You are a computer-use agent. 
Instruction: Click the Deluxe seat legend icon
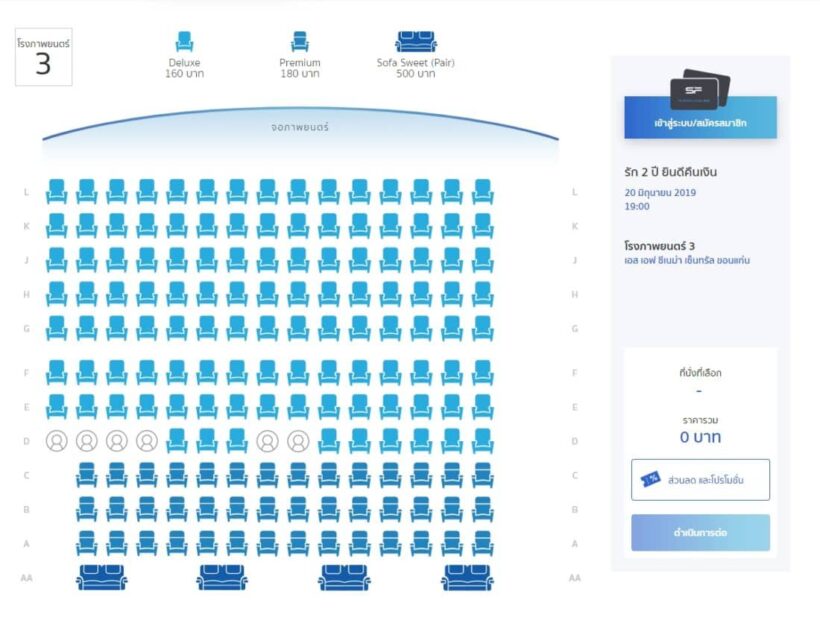184,42
